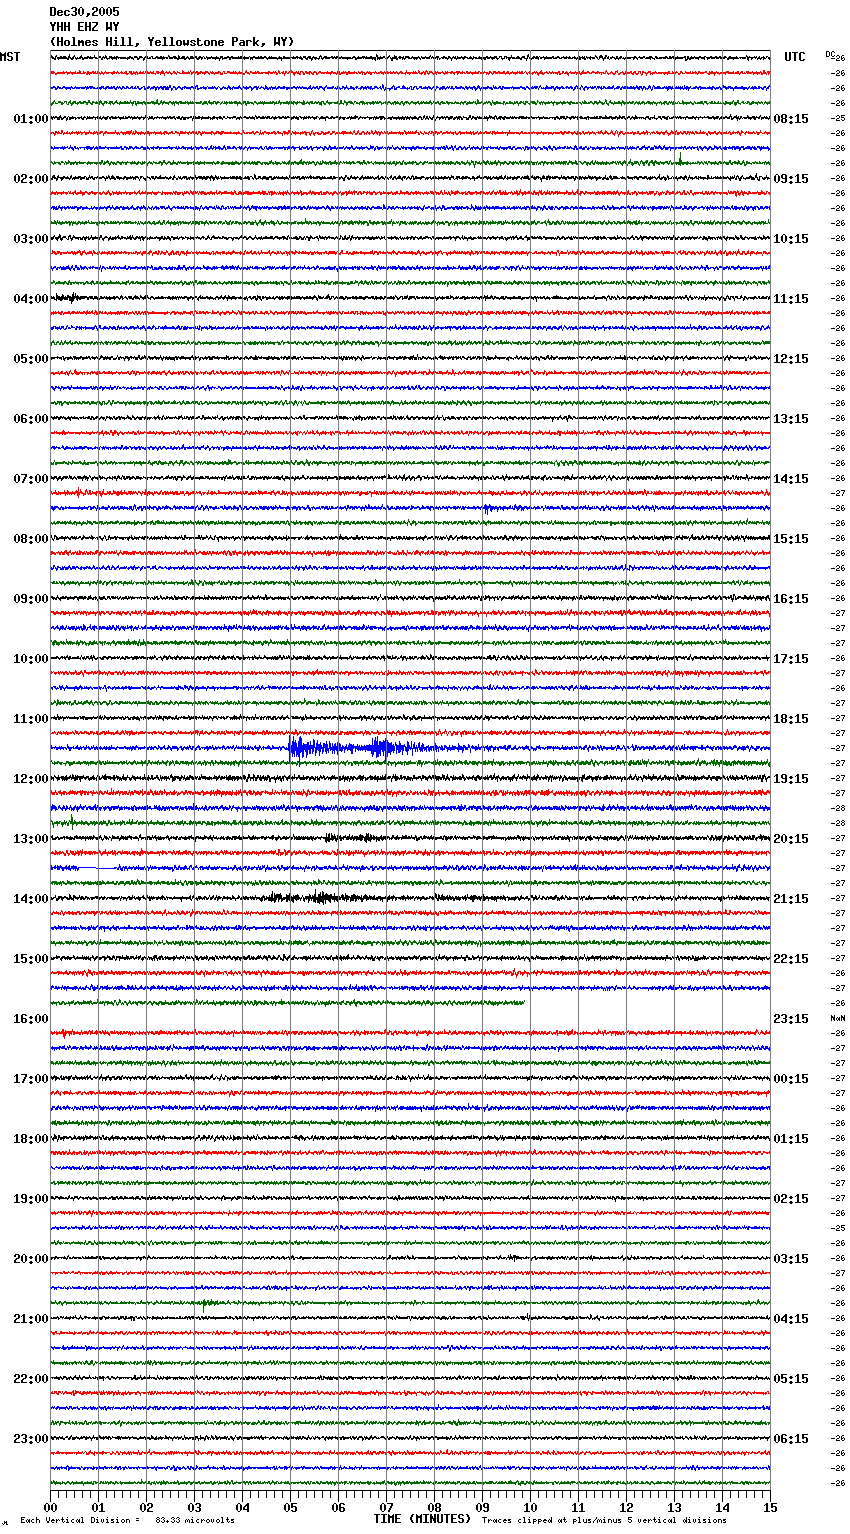Select the 18:00 MST row label

(x=31, y=1139)
